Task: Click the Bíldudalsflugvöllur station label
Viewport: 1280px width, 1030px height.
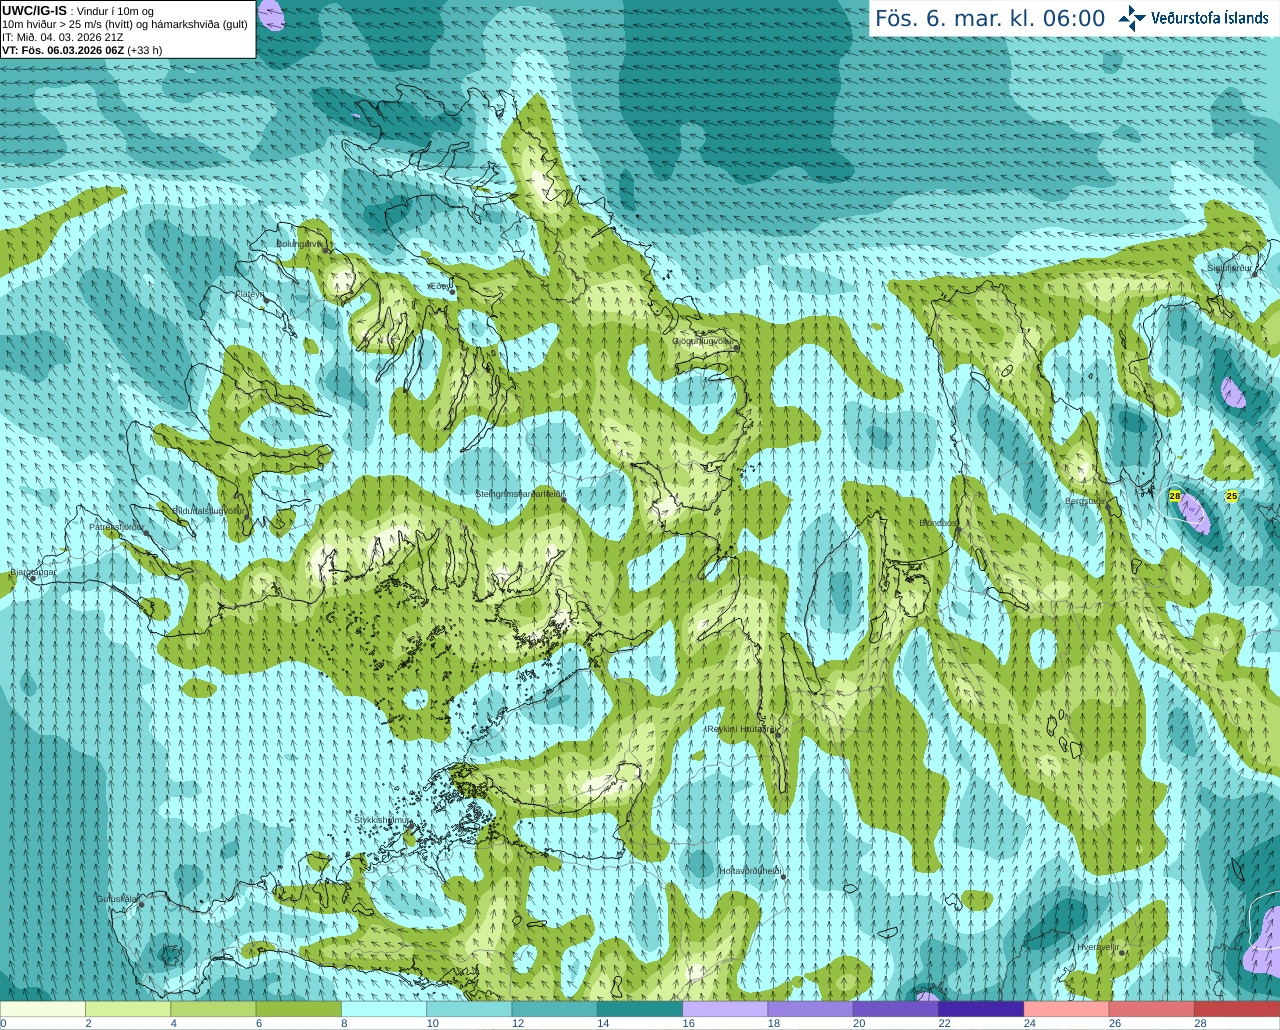Action: click(x=209, y=511)
